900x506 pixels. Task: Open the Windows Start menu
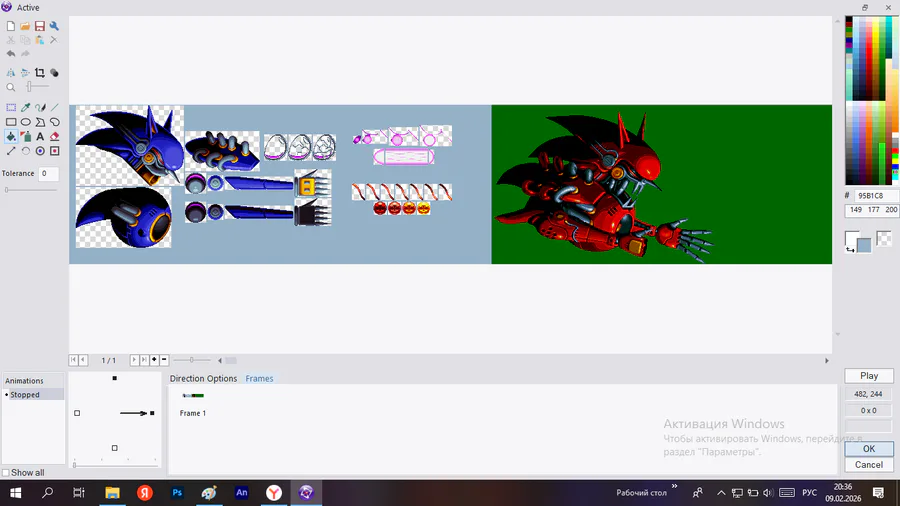[x=15, y=493]
